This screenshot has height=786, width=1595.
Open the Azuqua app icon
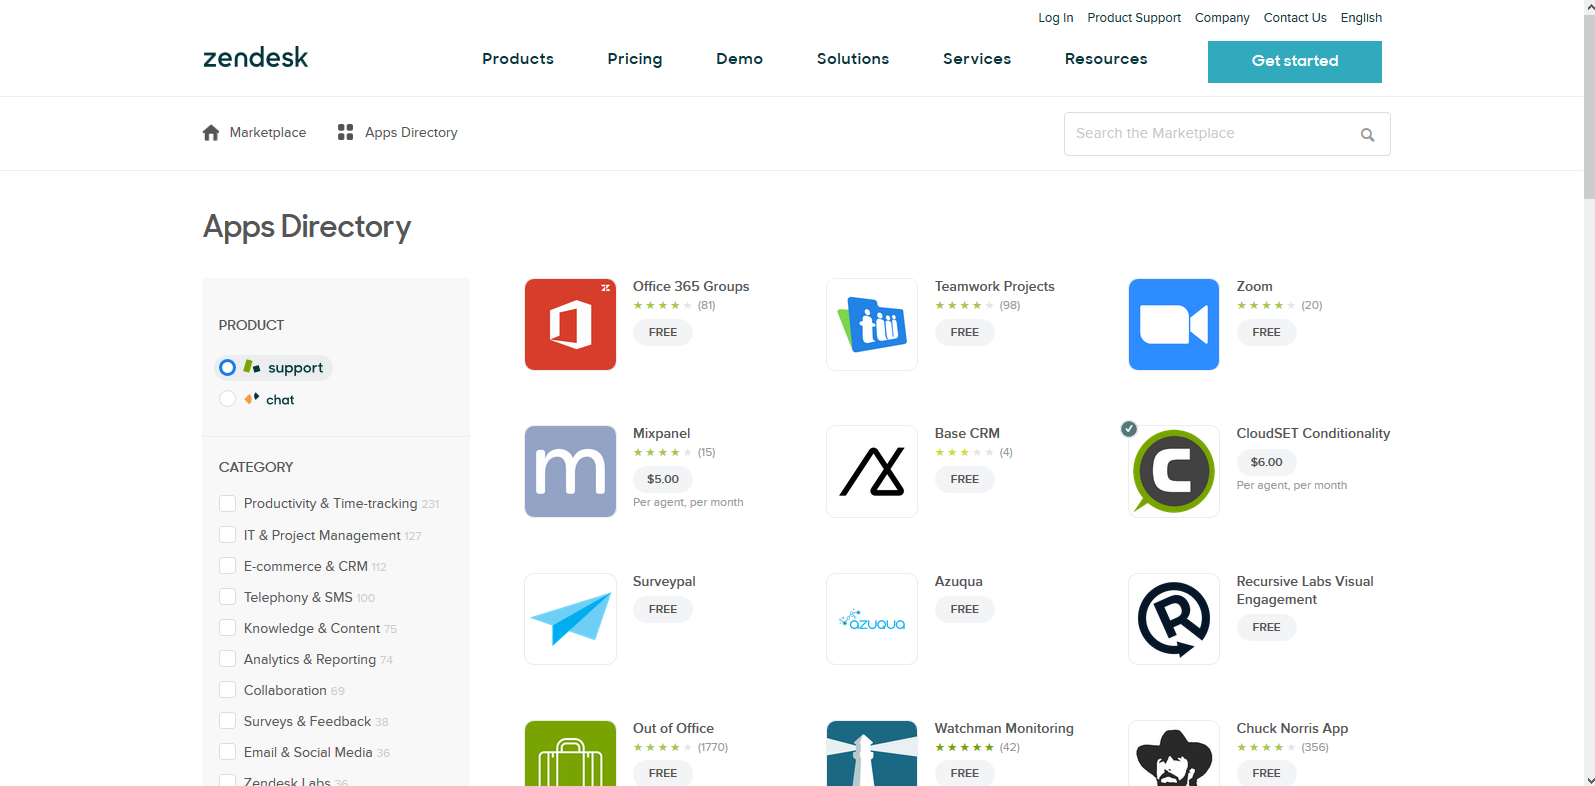tap(872, 619)
